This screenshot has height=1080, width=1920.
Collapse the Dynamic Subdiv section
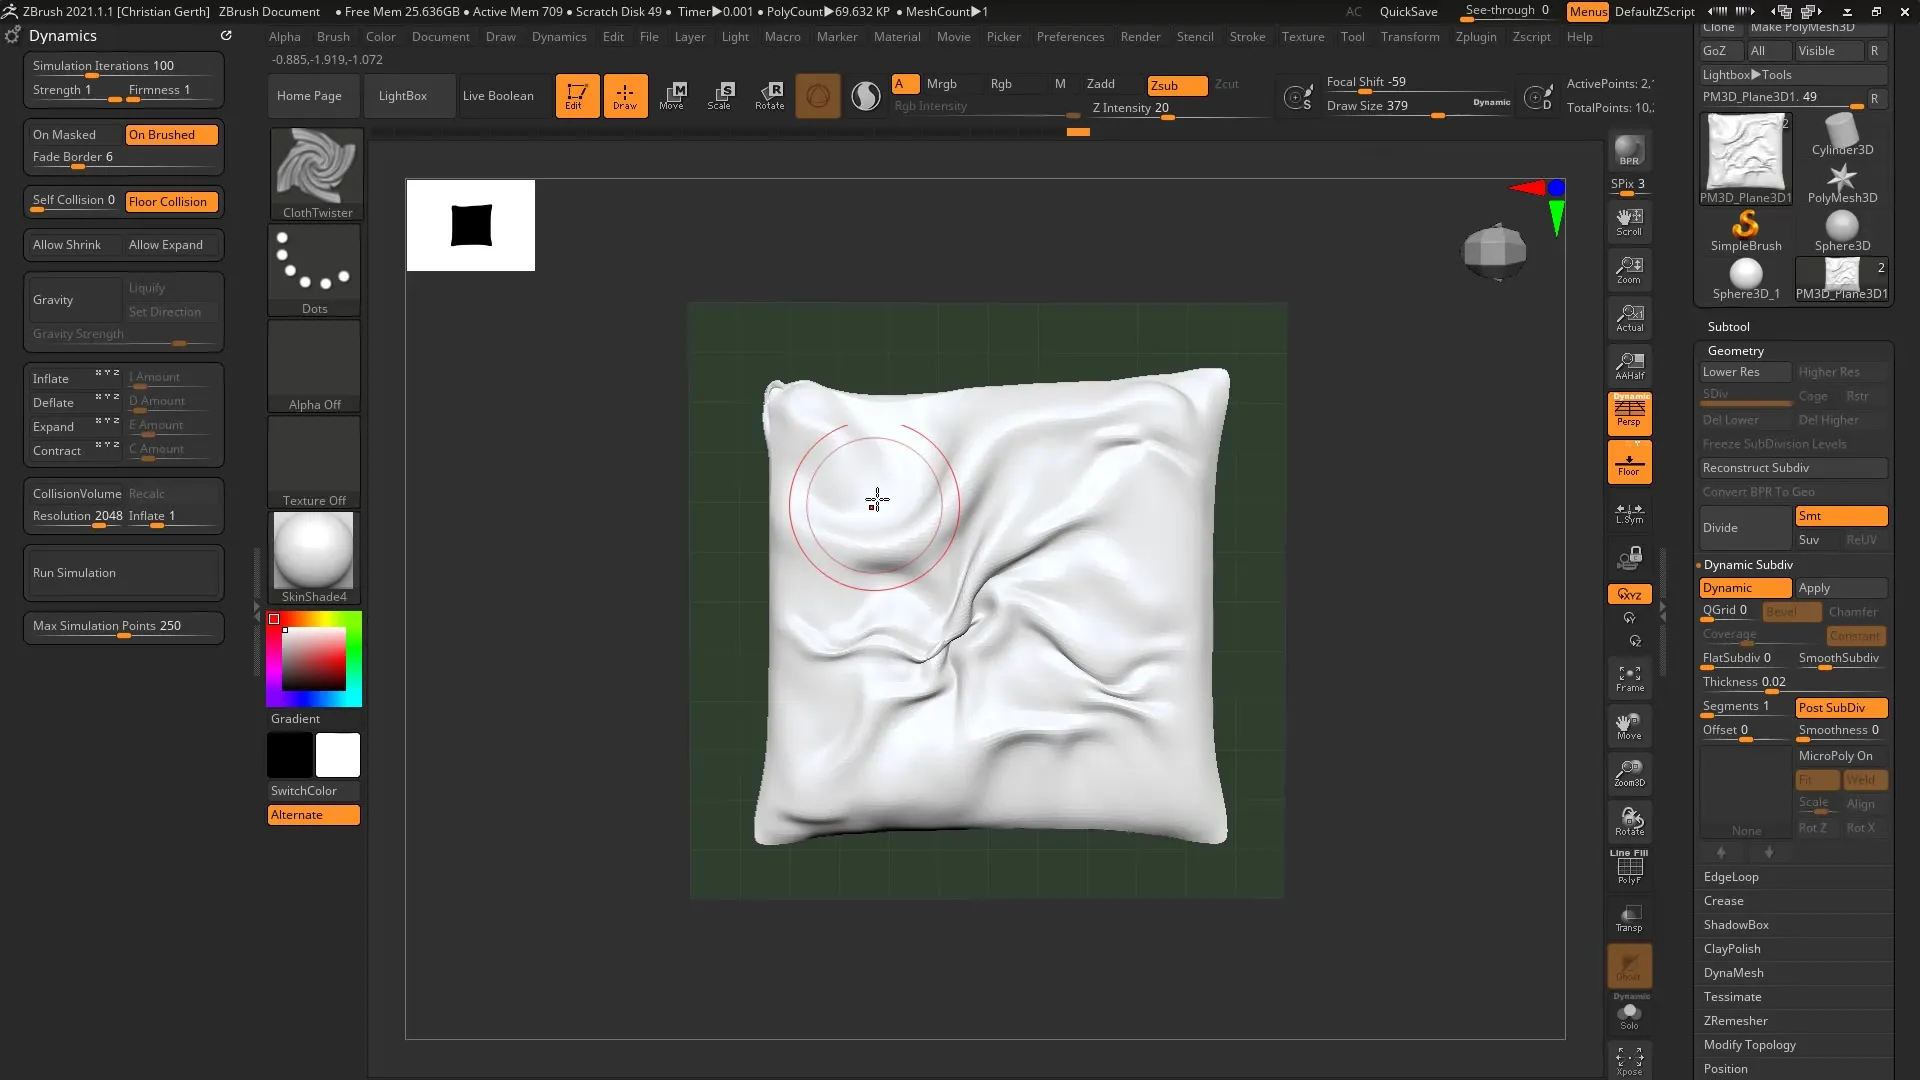coord(1747,565)
